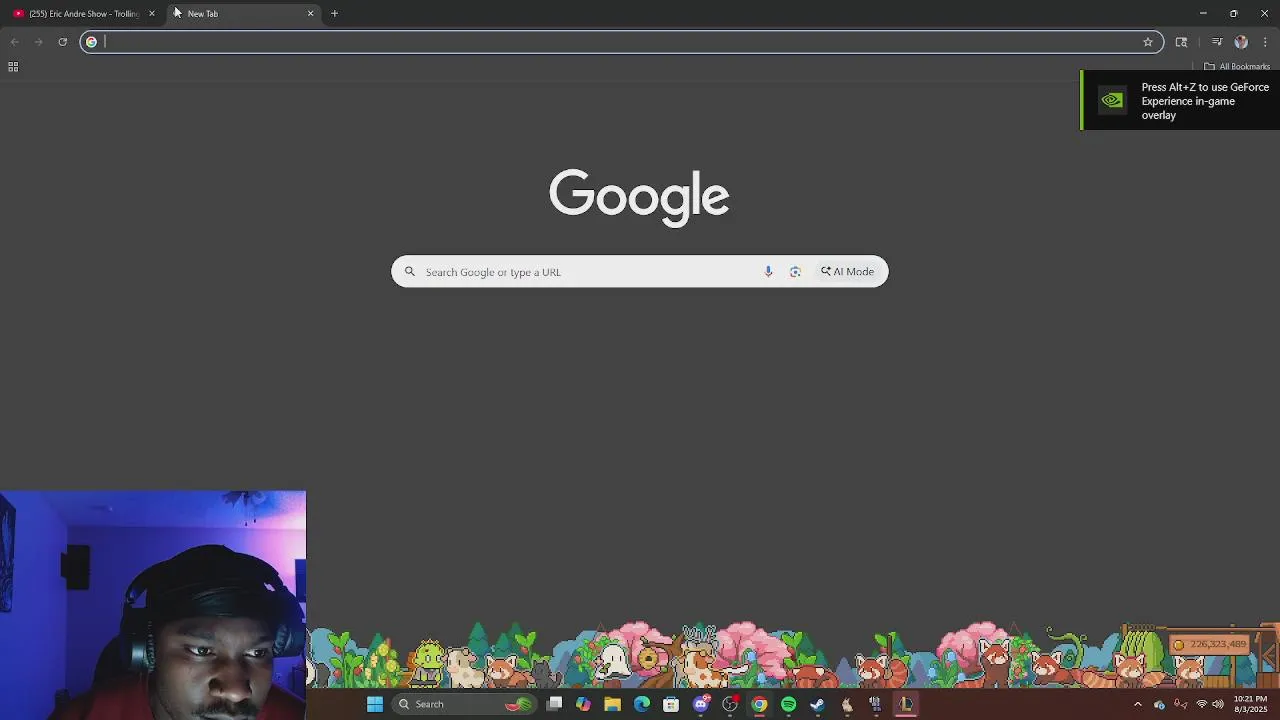
Task: Open Discord from the taskbar
Action: pos(701,704)
